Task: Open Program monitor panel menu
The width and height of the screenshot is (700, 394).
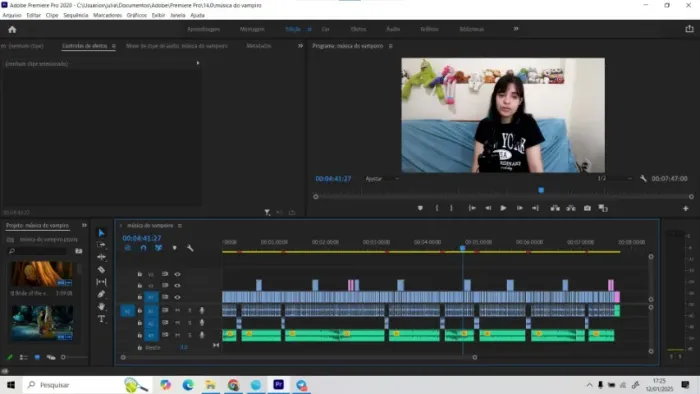Action: 391,46
